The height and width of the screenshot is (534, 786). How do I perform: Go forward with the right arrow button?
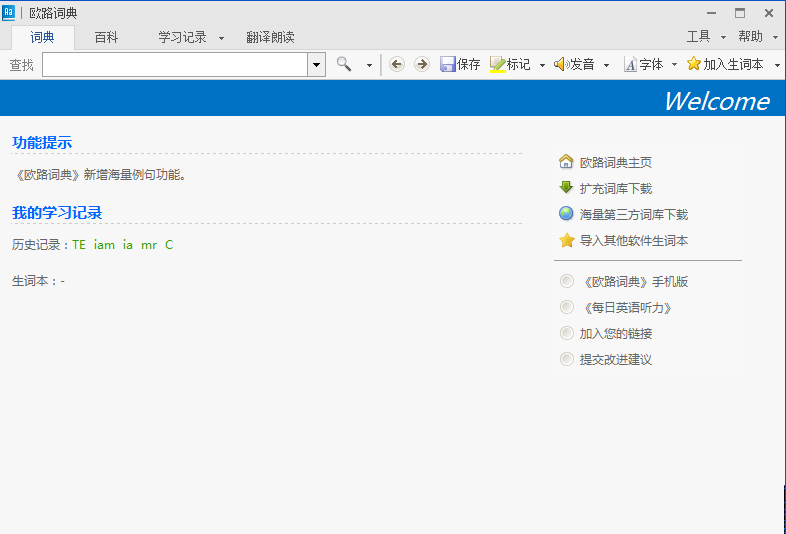[422, 64]
